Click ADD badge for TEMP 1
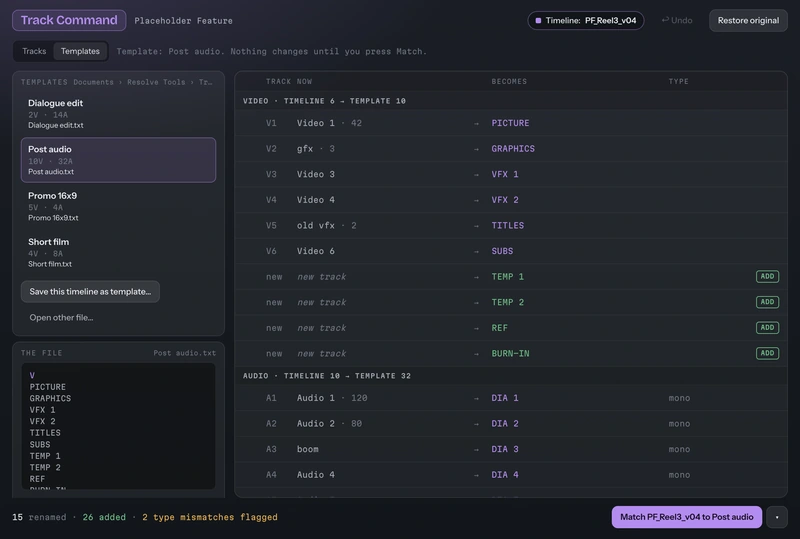Viewport: 800px width, 539px height. [x=767, y=276]
